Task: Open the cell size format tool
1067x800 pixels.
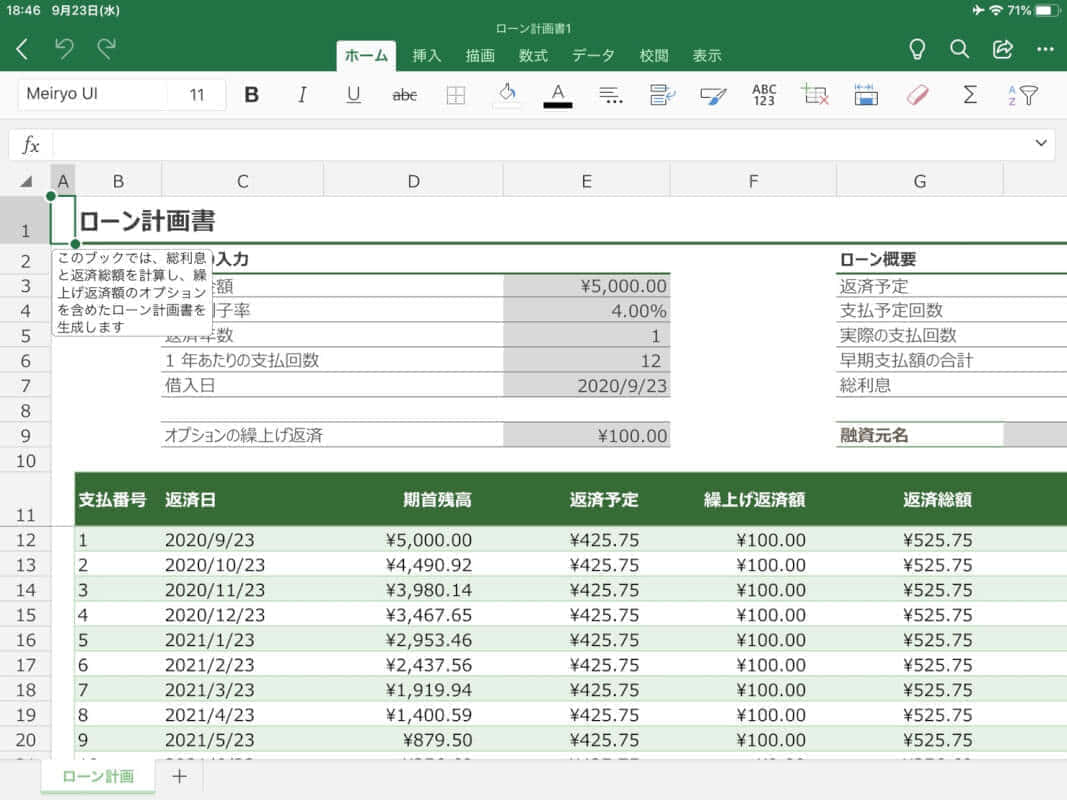Action: pyautogui.click(x=866, y=95)
